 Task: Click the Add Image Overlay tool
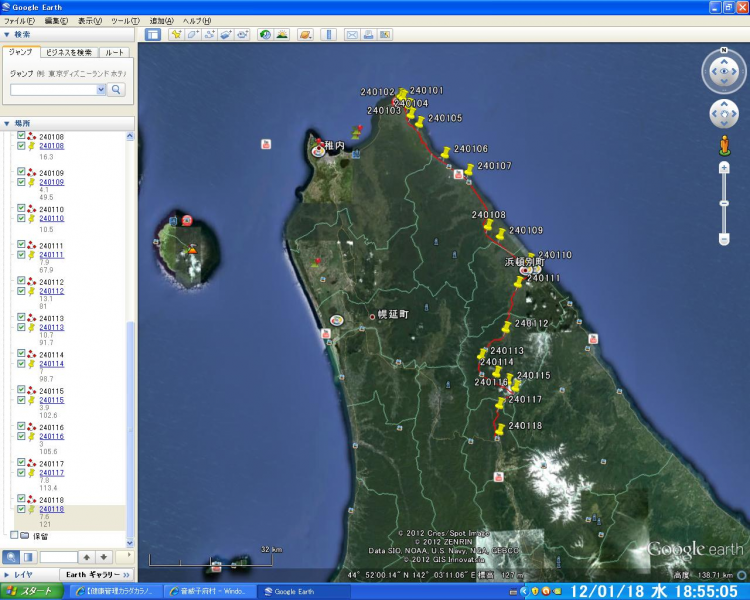(226, 34)
